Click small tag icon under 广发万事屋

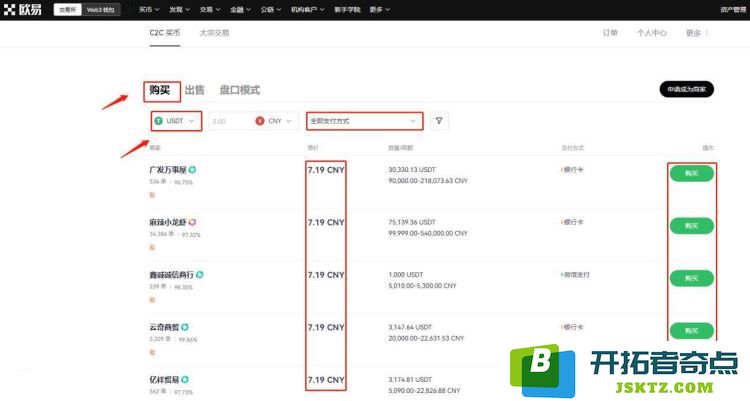152,195
